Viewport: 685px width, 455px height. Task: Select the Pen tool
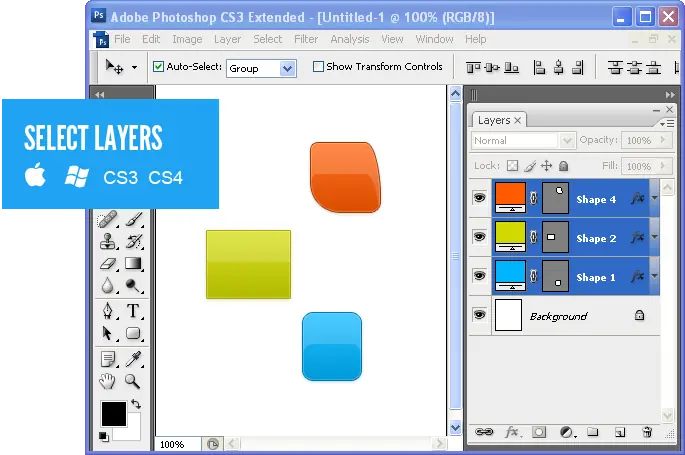tap(107, 311)
